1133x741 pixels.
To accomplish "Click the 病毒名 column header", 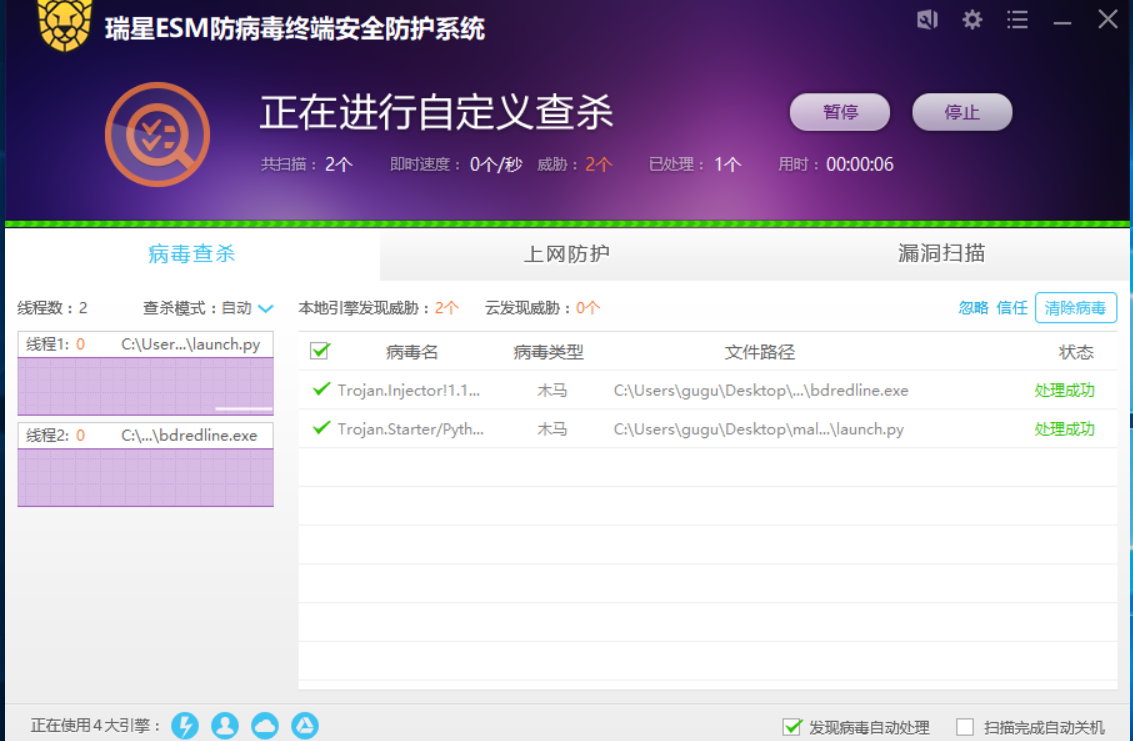I will 412,352.
